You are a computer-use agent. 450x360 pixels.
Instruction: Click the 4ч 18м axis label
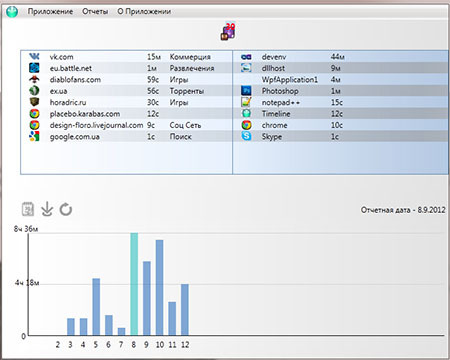point(27,283)
